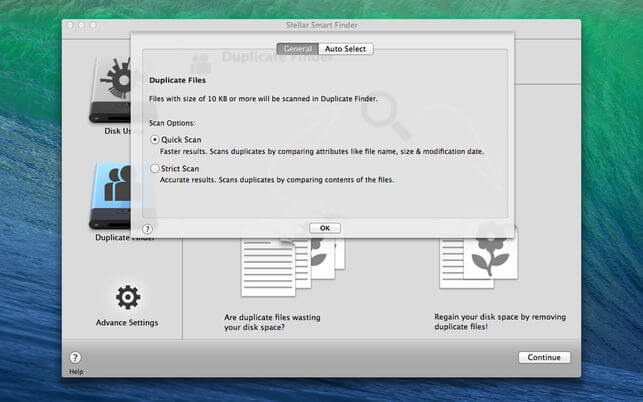
Task: Open dialog help question mark icon
Action: [148, 229]
